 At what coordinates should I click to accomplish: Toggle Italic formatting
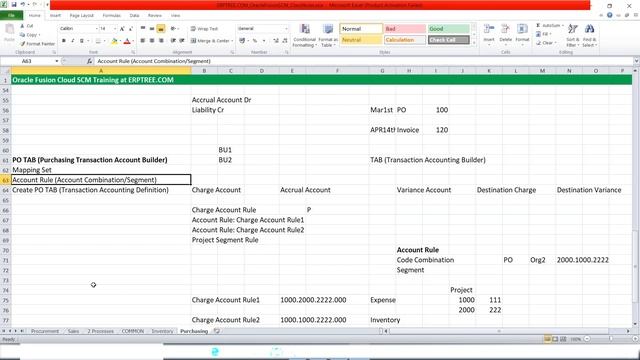[73, 41]
